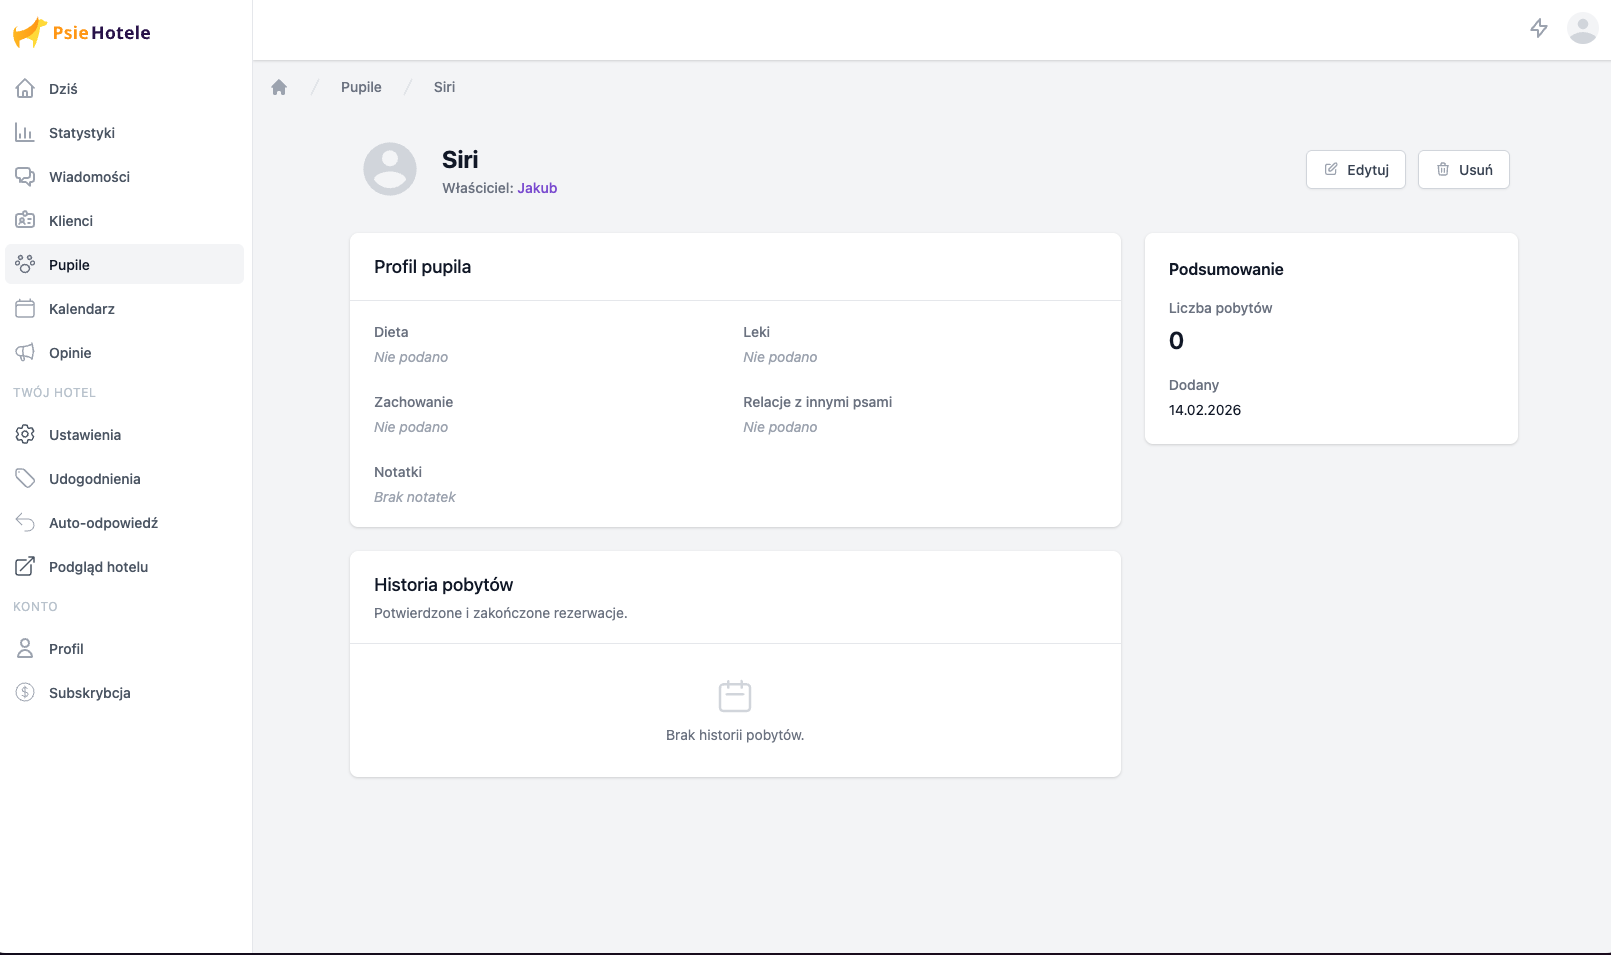Screen dimensions: 1611x955
Task: Open the user avatar menu in top bar
Action: (1582, 28)
